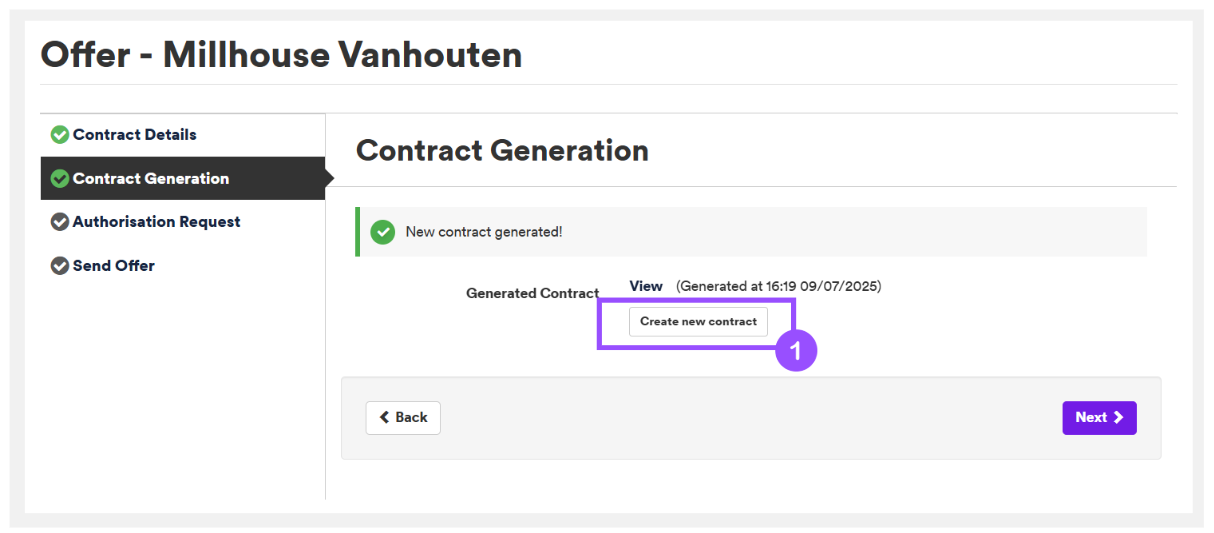1214x533 pixels.
Task: Go to the Authorisation Request step
Action: pyautogui.click(x=157, y=222)
